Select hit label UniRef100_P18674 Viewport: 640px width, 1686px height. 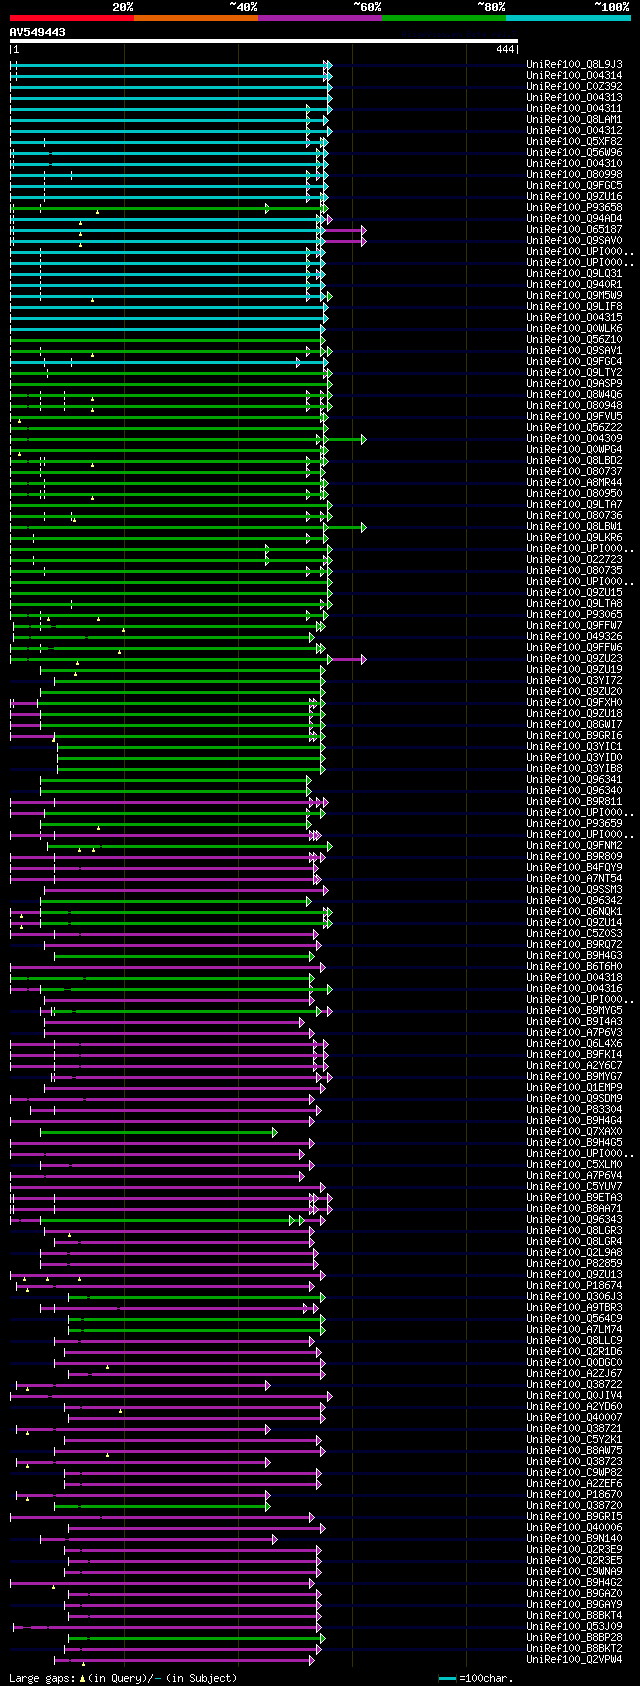(x=574, y=1286)
